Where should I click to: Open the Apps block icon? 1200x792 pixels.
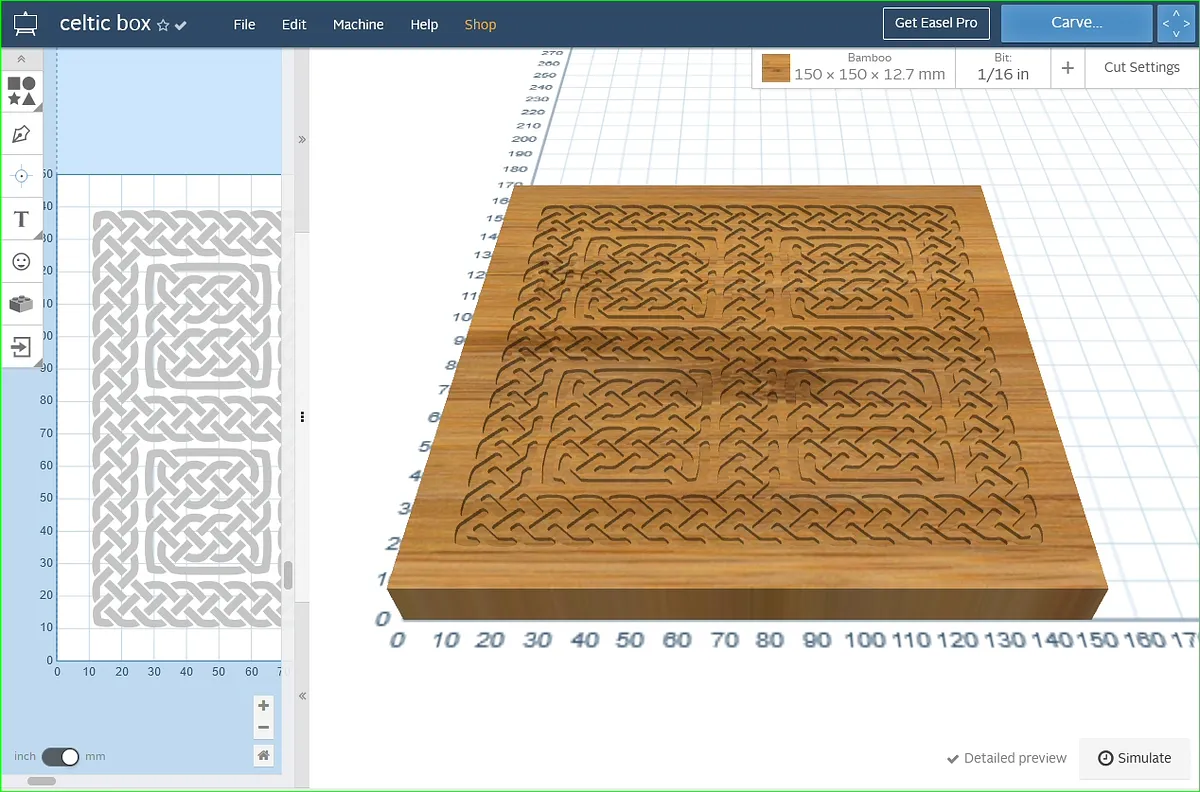(21, 304)
